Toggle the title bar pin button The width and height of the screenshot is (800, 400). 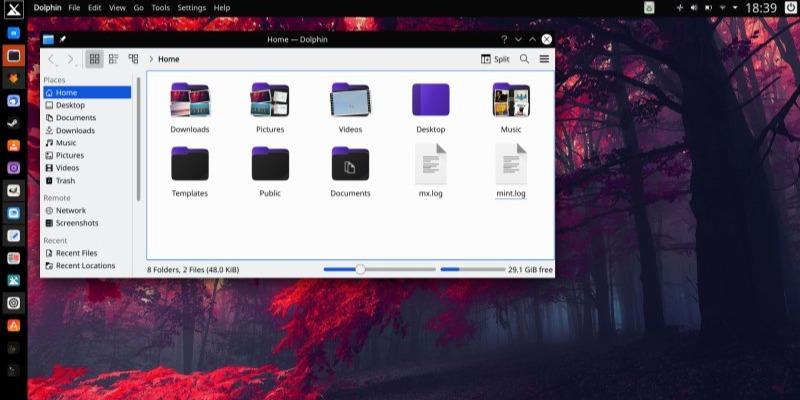pos(63,39)
